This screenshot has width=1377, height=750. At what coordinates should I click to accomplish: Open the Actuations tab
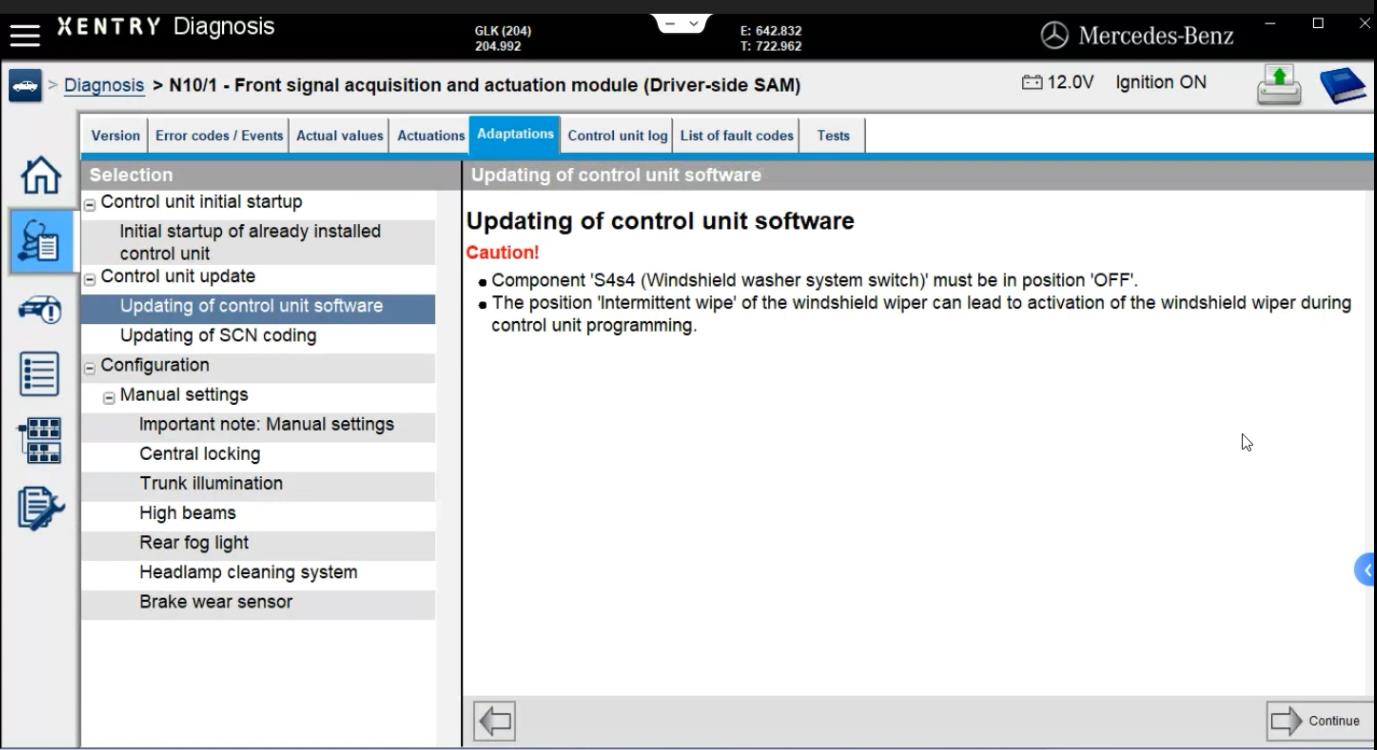coord(430,136)
